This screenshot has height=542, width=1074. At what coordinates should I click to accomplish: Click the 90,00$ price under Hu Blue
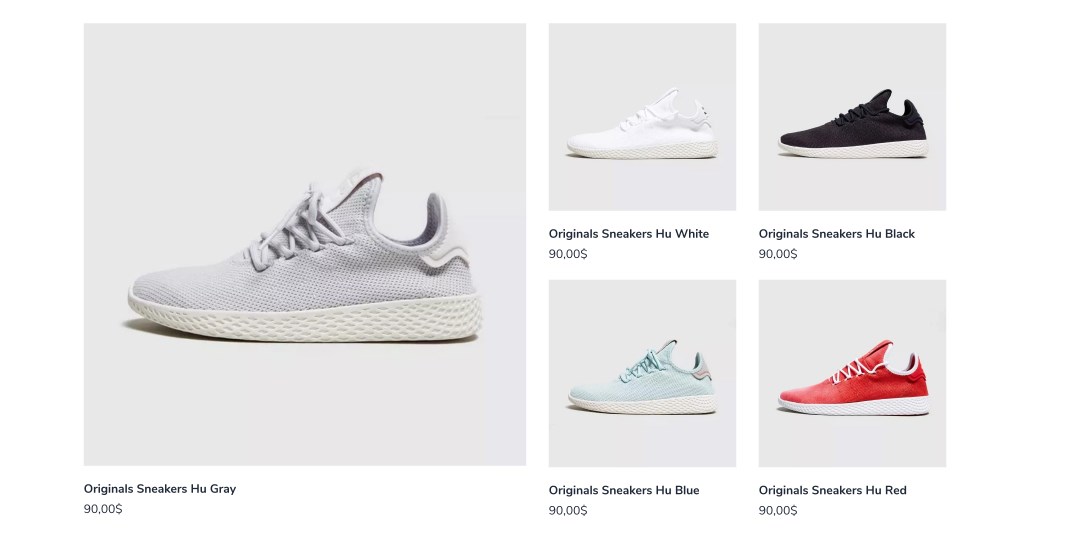pos(568,510)
